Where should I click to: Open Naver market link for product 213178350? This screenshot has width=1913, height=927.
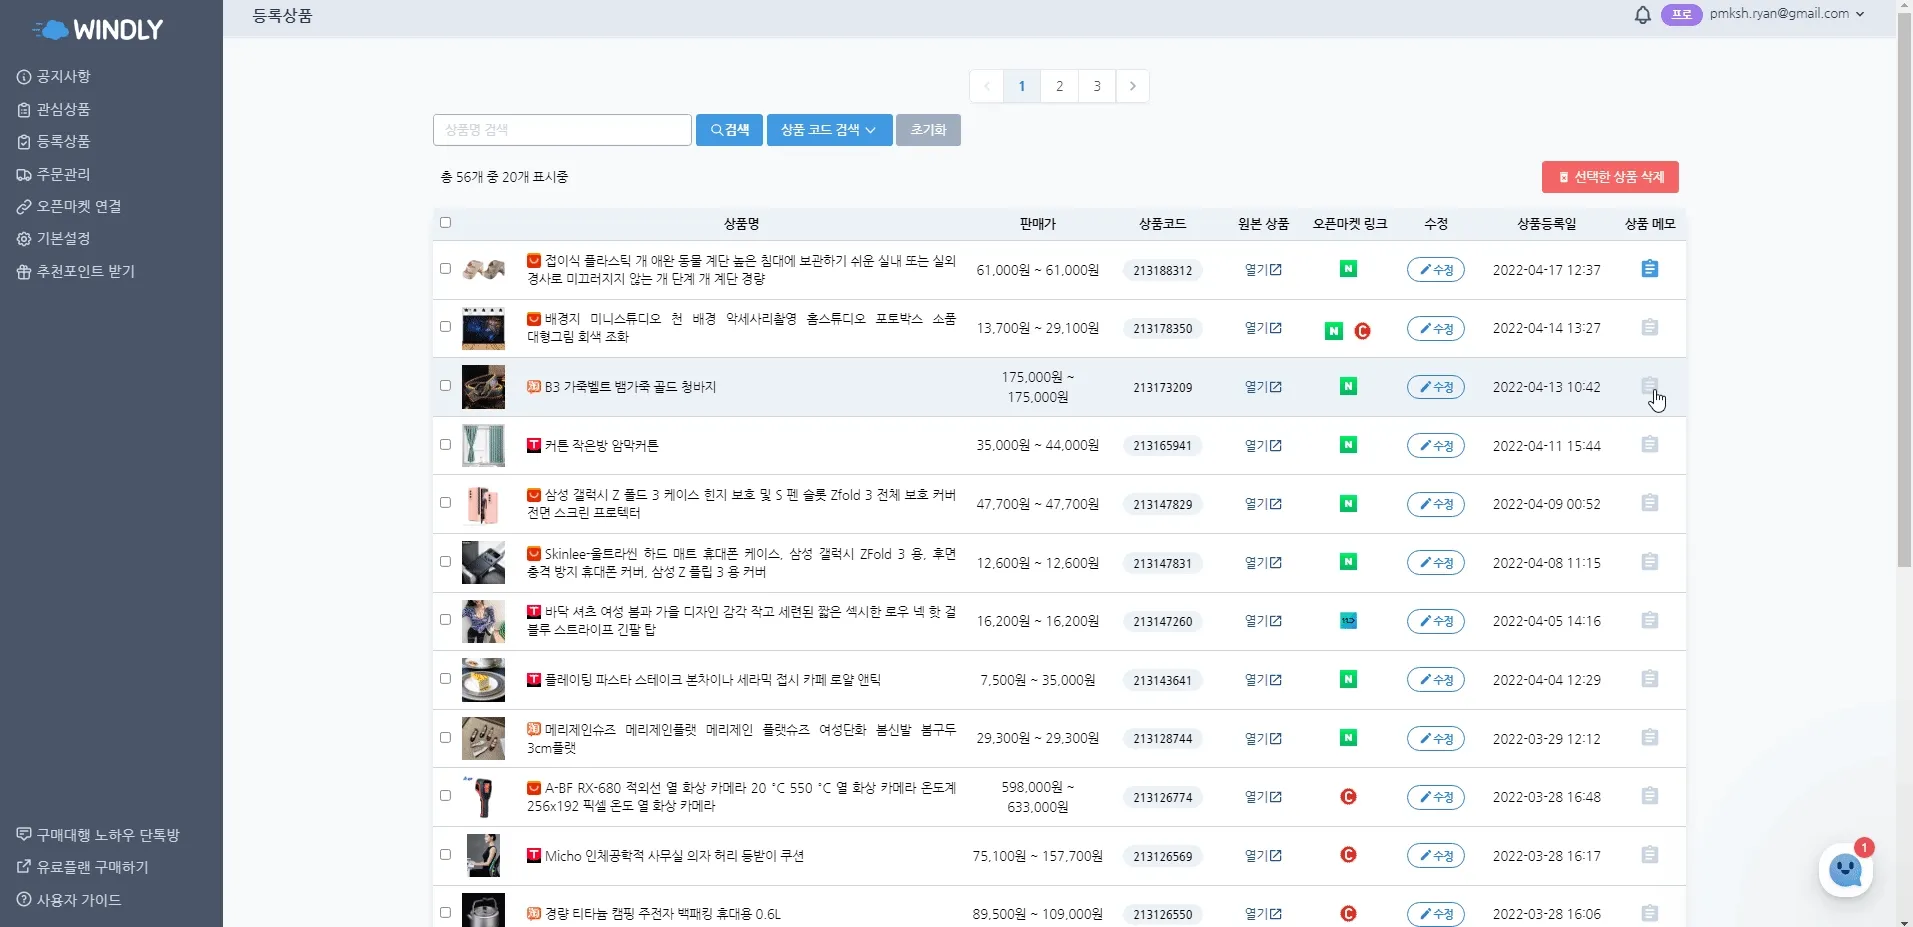[x=1334, y=331]
